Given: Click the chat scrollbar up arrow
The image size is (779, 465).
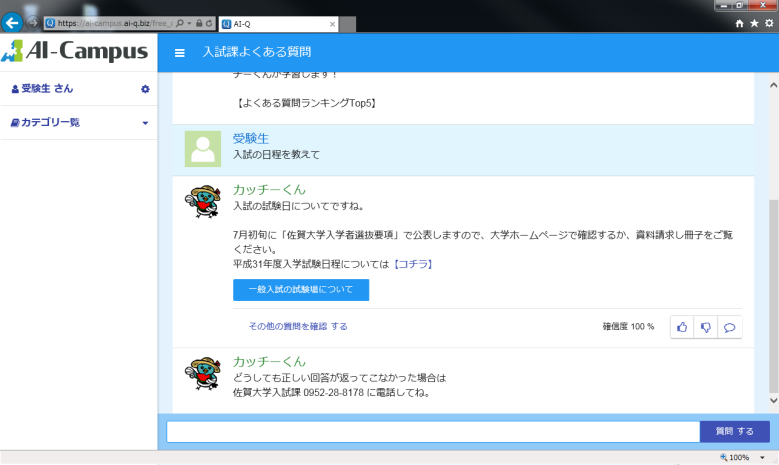Looking at the screenshot, I should [x=774, y=85].
